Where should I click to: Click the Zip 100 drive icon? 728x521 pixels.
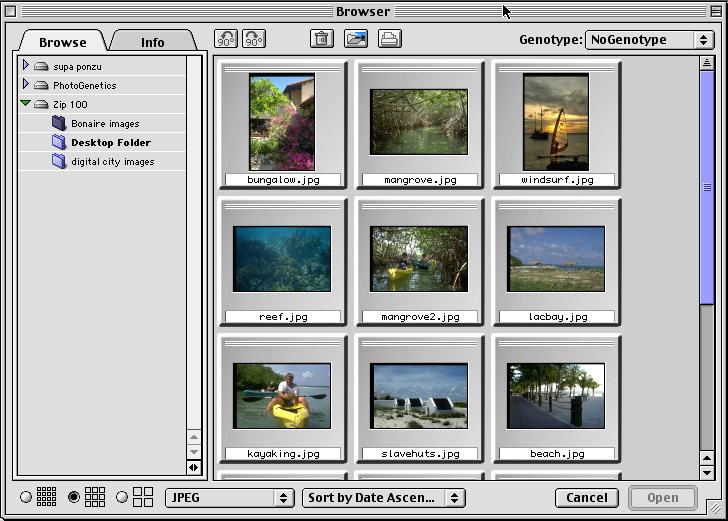pos(41,105)
